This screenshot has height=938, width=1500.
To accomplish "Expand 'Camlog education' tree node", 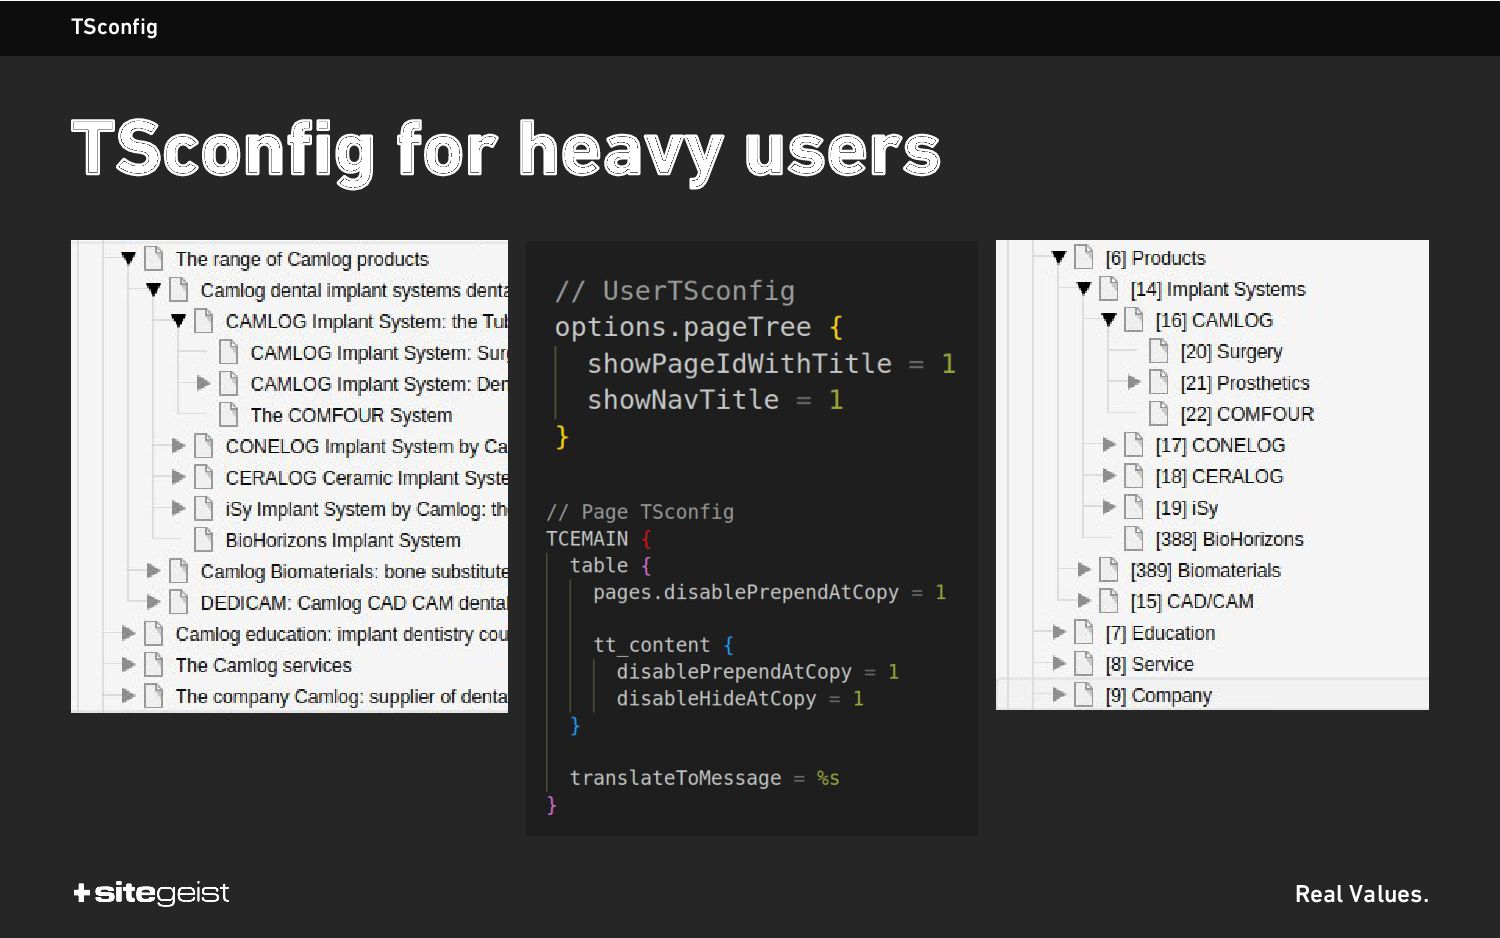I will tap(128, 633).
